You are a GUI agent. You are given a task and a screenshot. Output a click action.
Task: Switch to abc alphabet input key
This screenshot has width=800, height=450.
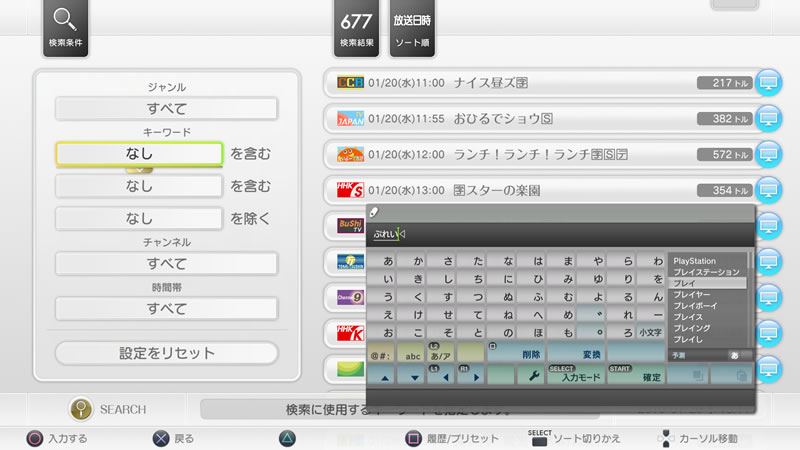[411, 353]
